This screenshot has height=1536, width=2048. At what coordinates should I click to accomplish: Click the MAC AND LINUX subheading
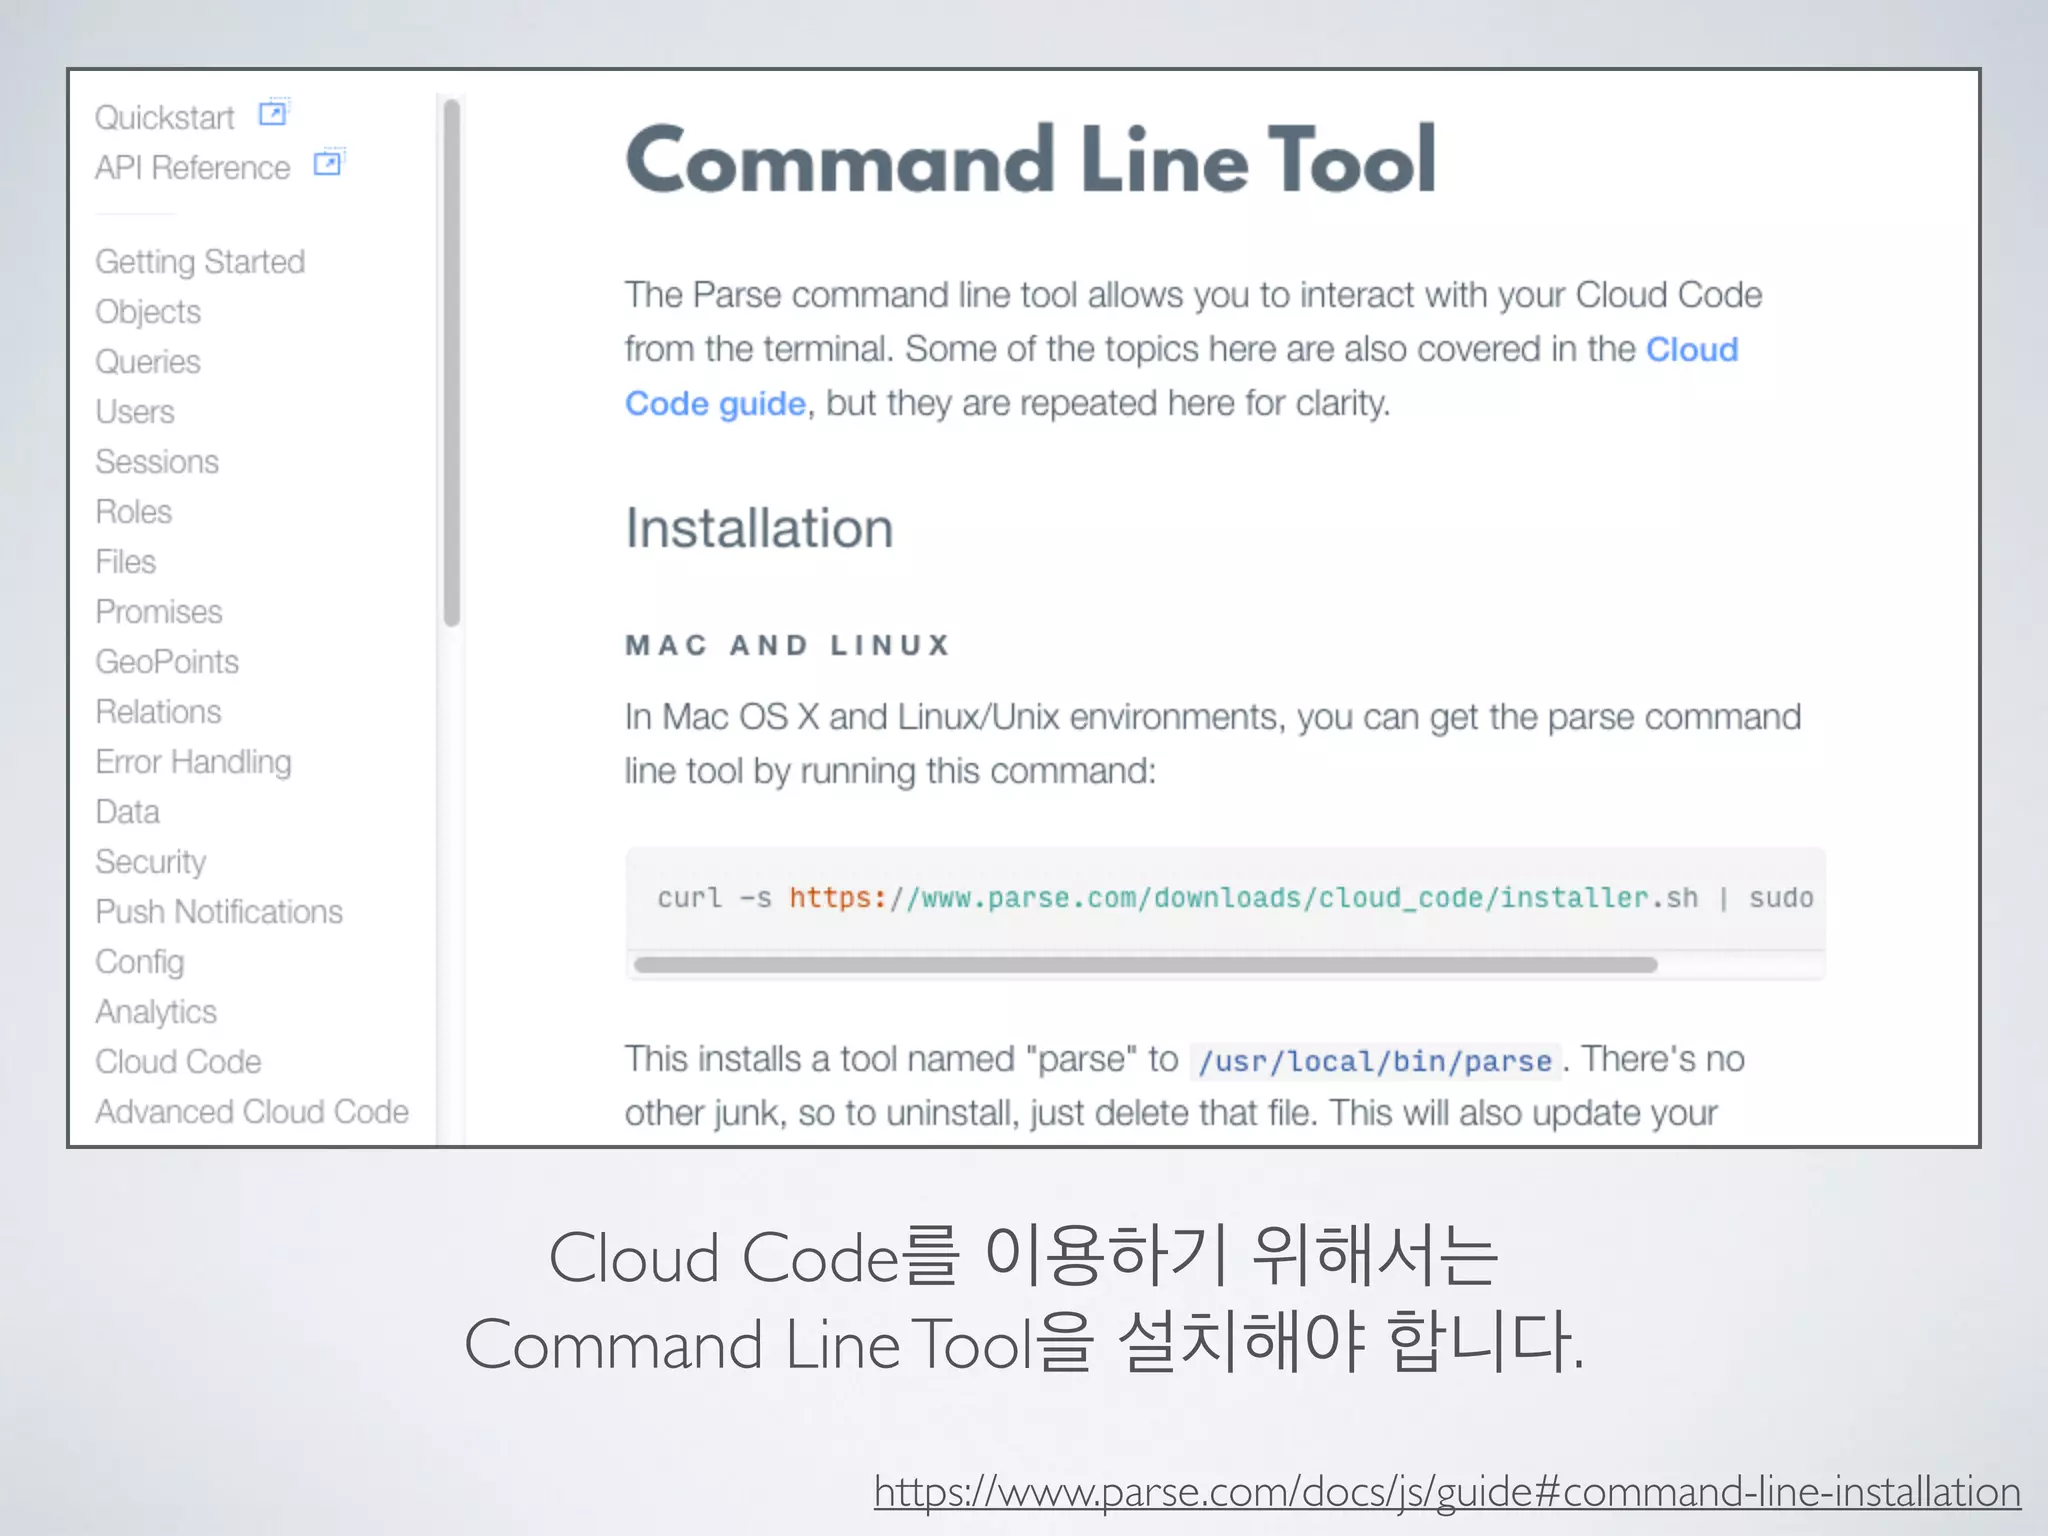(788, 645)
